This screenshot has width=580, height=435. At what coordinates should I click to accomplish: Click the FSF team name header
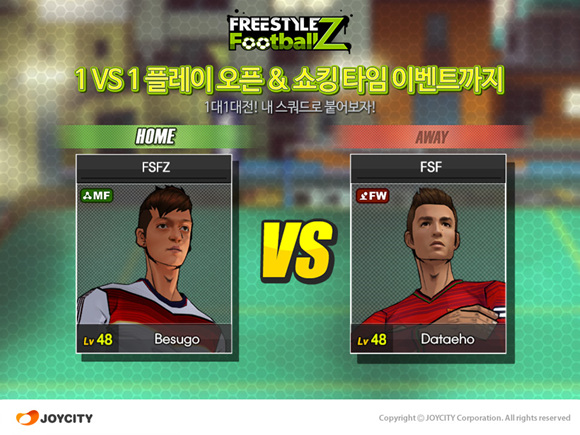[x=428, y=169]
